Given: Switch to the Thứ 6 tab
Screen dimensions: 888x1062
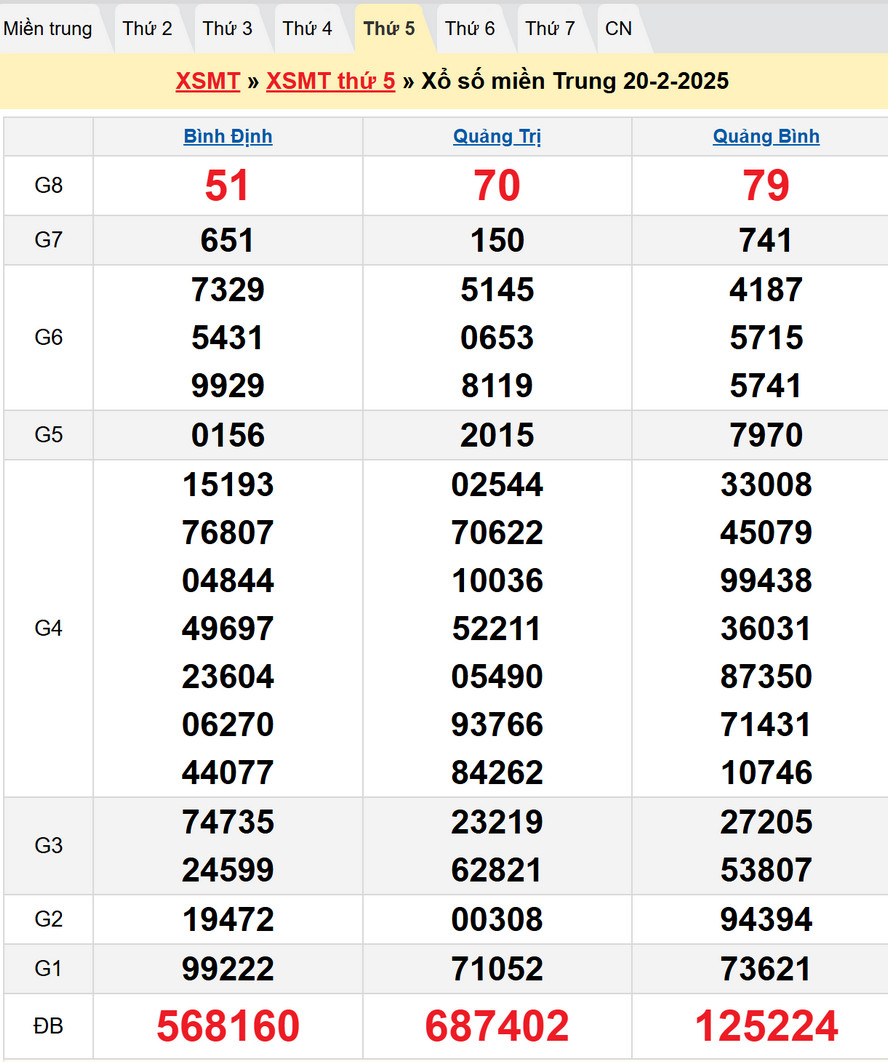Looking at the screenshot, I should point(470,29).
